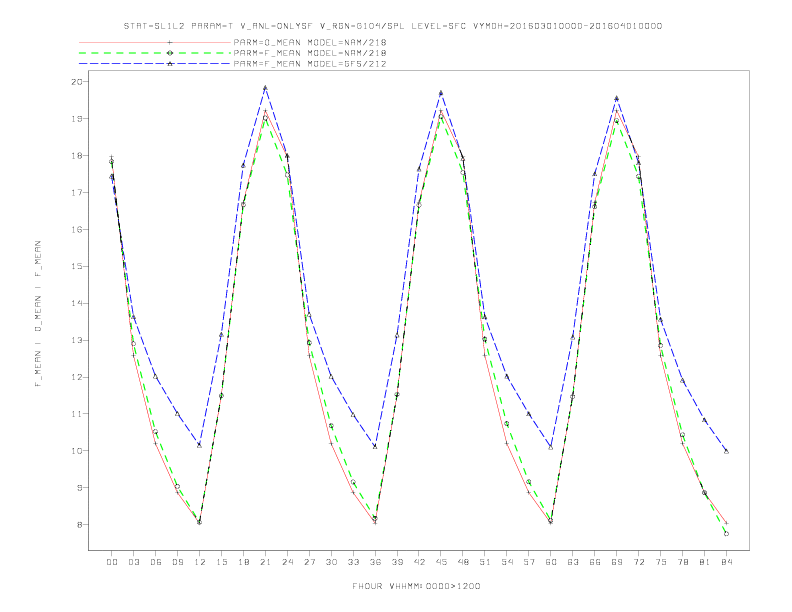The image size is (792, 612).
Task: Click the green dashed line sample in legend
Action: click(155, 53)
